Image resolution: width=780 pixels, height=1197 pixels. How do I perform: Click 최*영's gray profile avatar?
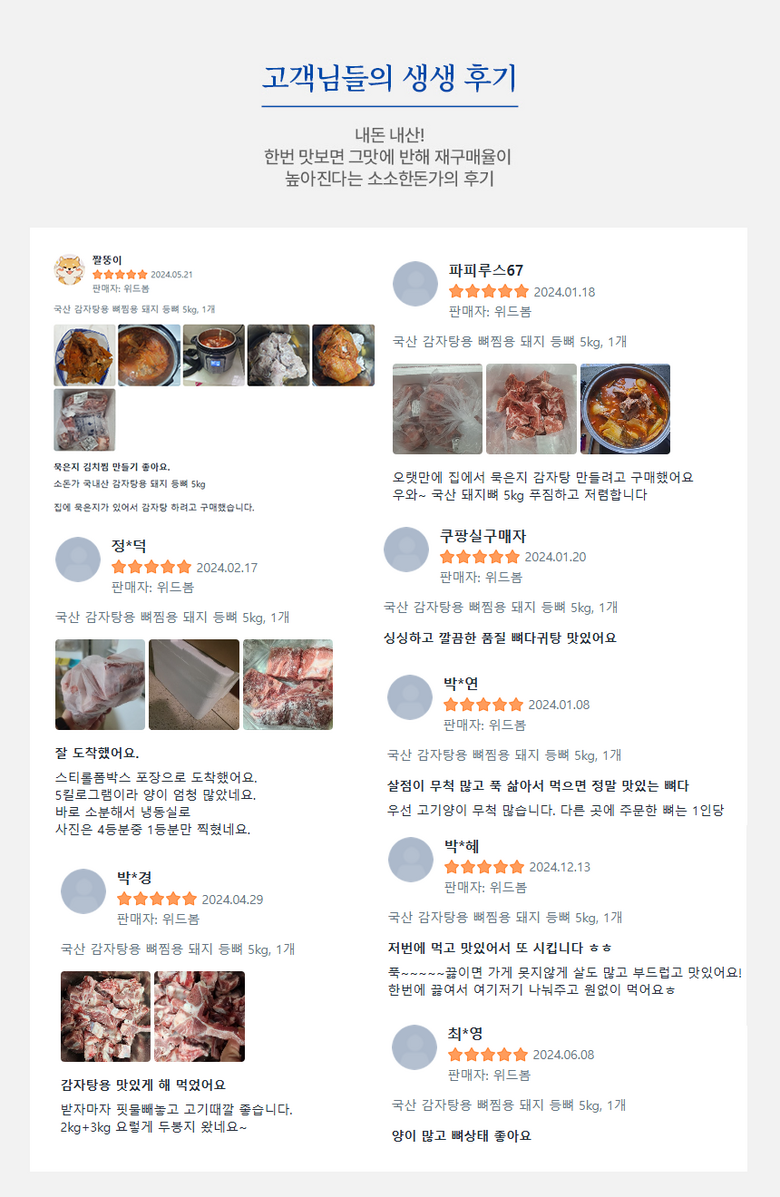[x=414, y=1047]
